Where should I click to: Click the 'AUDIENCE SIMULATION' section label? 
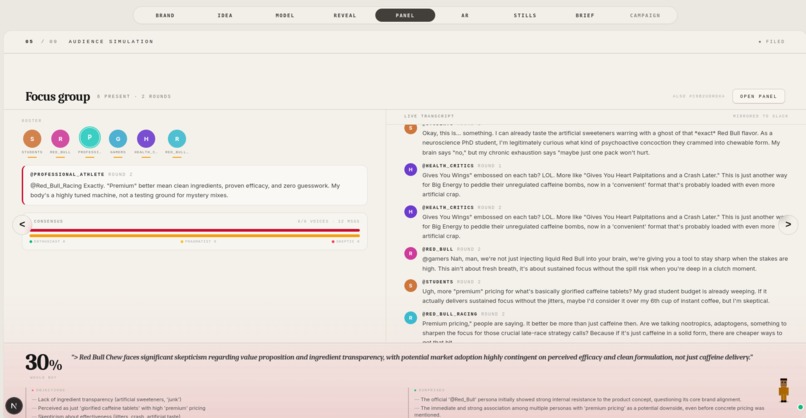[x=111, y=42]
